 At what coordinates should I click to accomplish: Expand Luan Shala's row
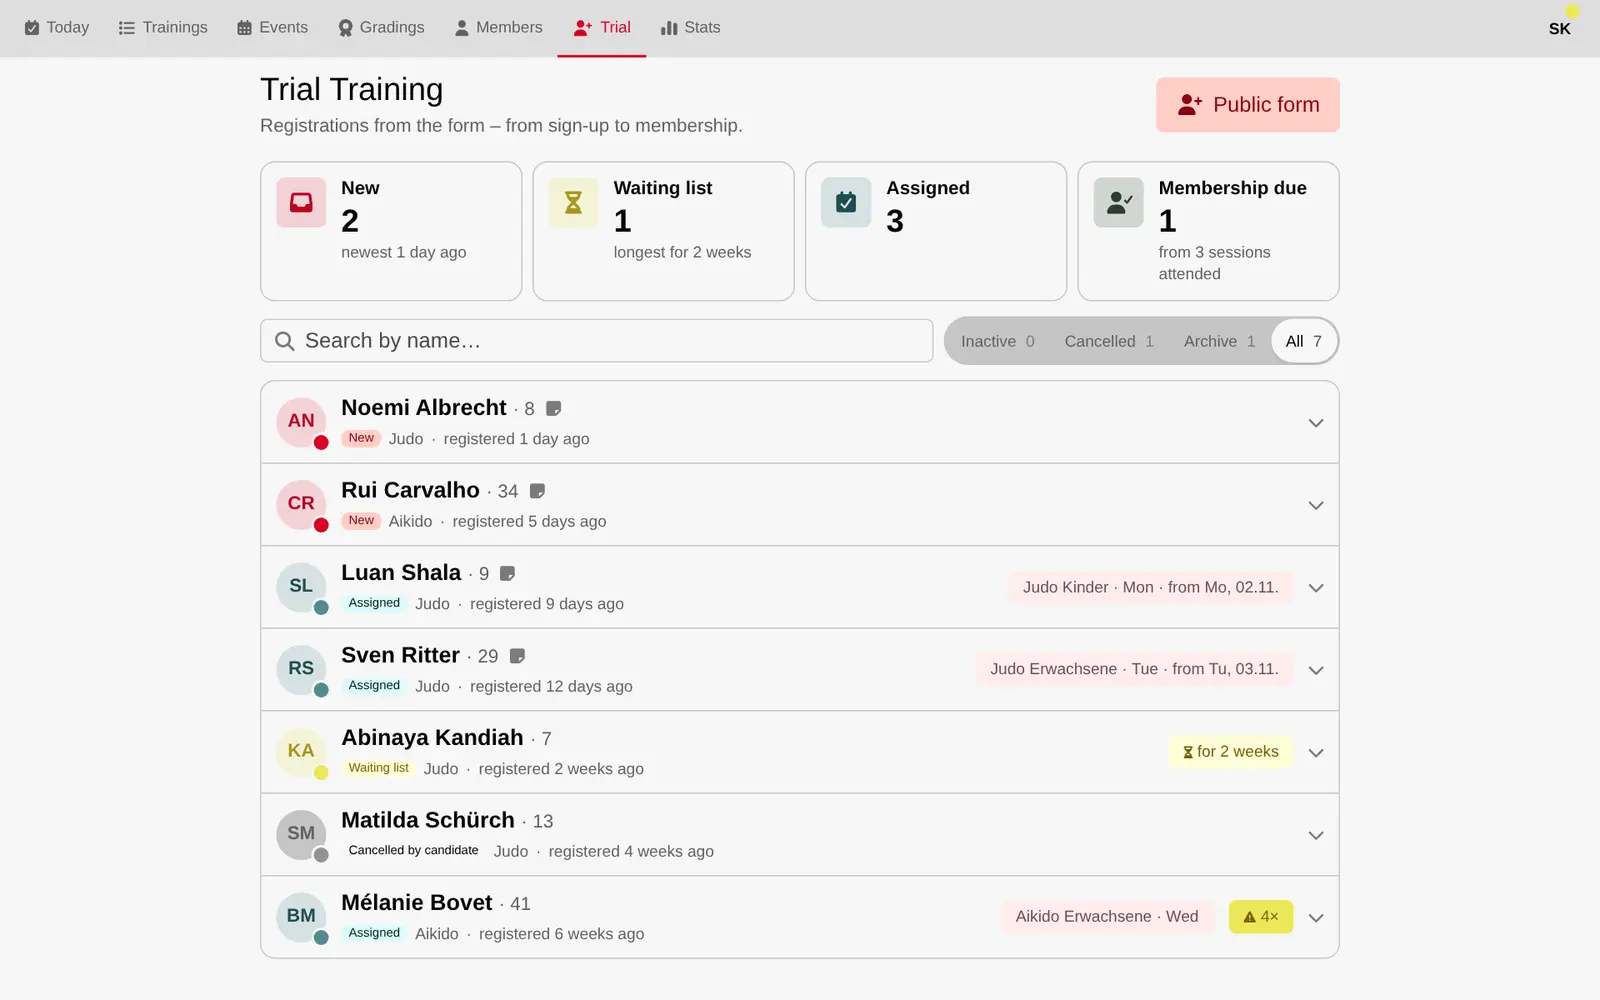(x=1316, y=588)
